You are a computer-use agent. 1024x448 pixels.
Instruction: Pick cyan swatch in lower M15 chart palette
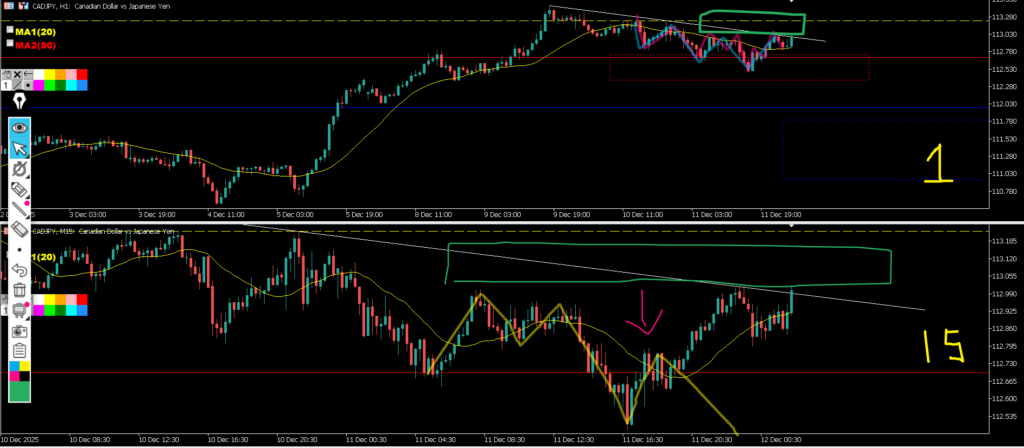(71, 310)
